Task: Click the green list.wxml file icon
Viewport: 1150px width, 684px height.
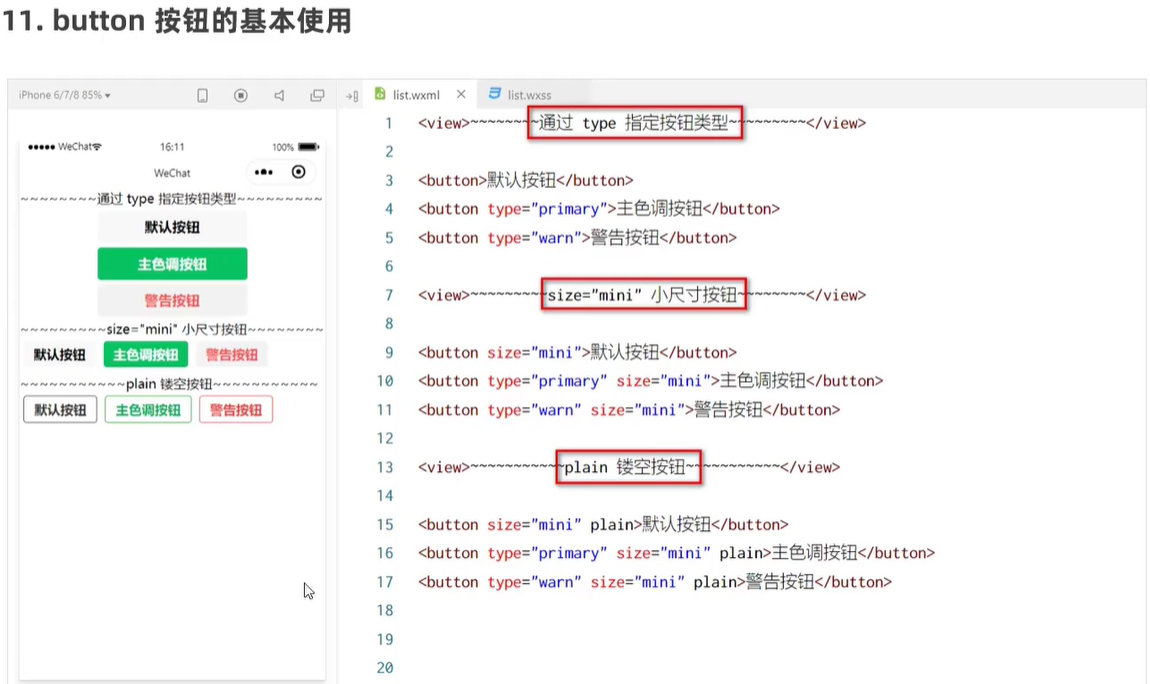Action: [381, 94]
